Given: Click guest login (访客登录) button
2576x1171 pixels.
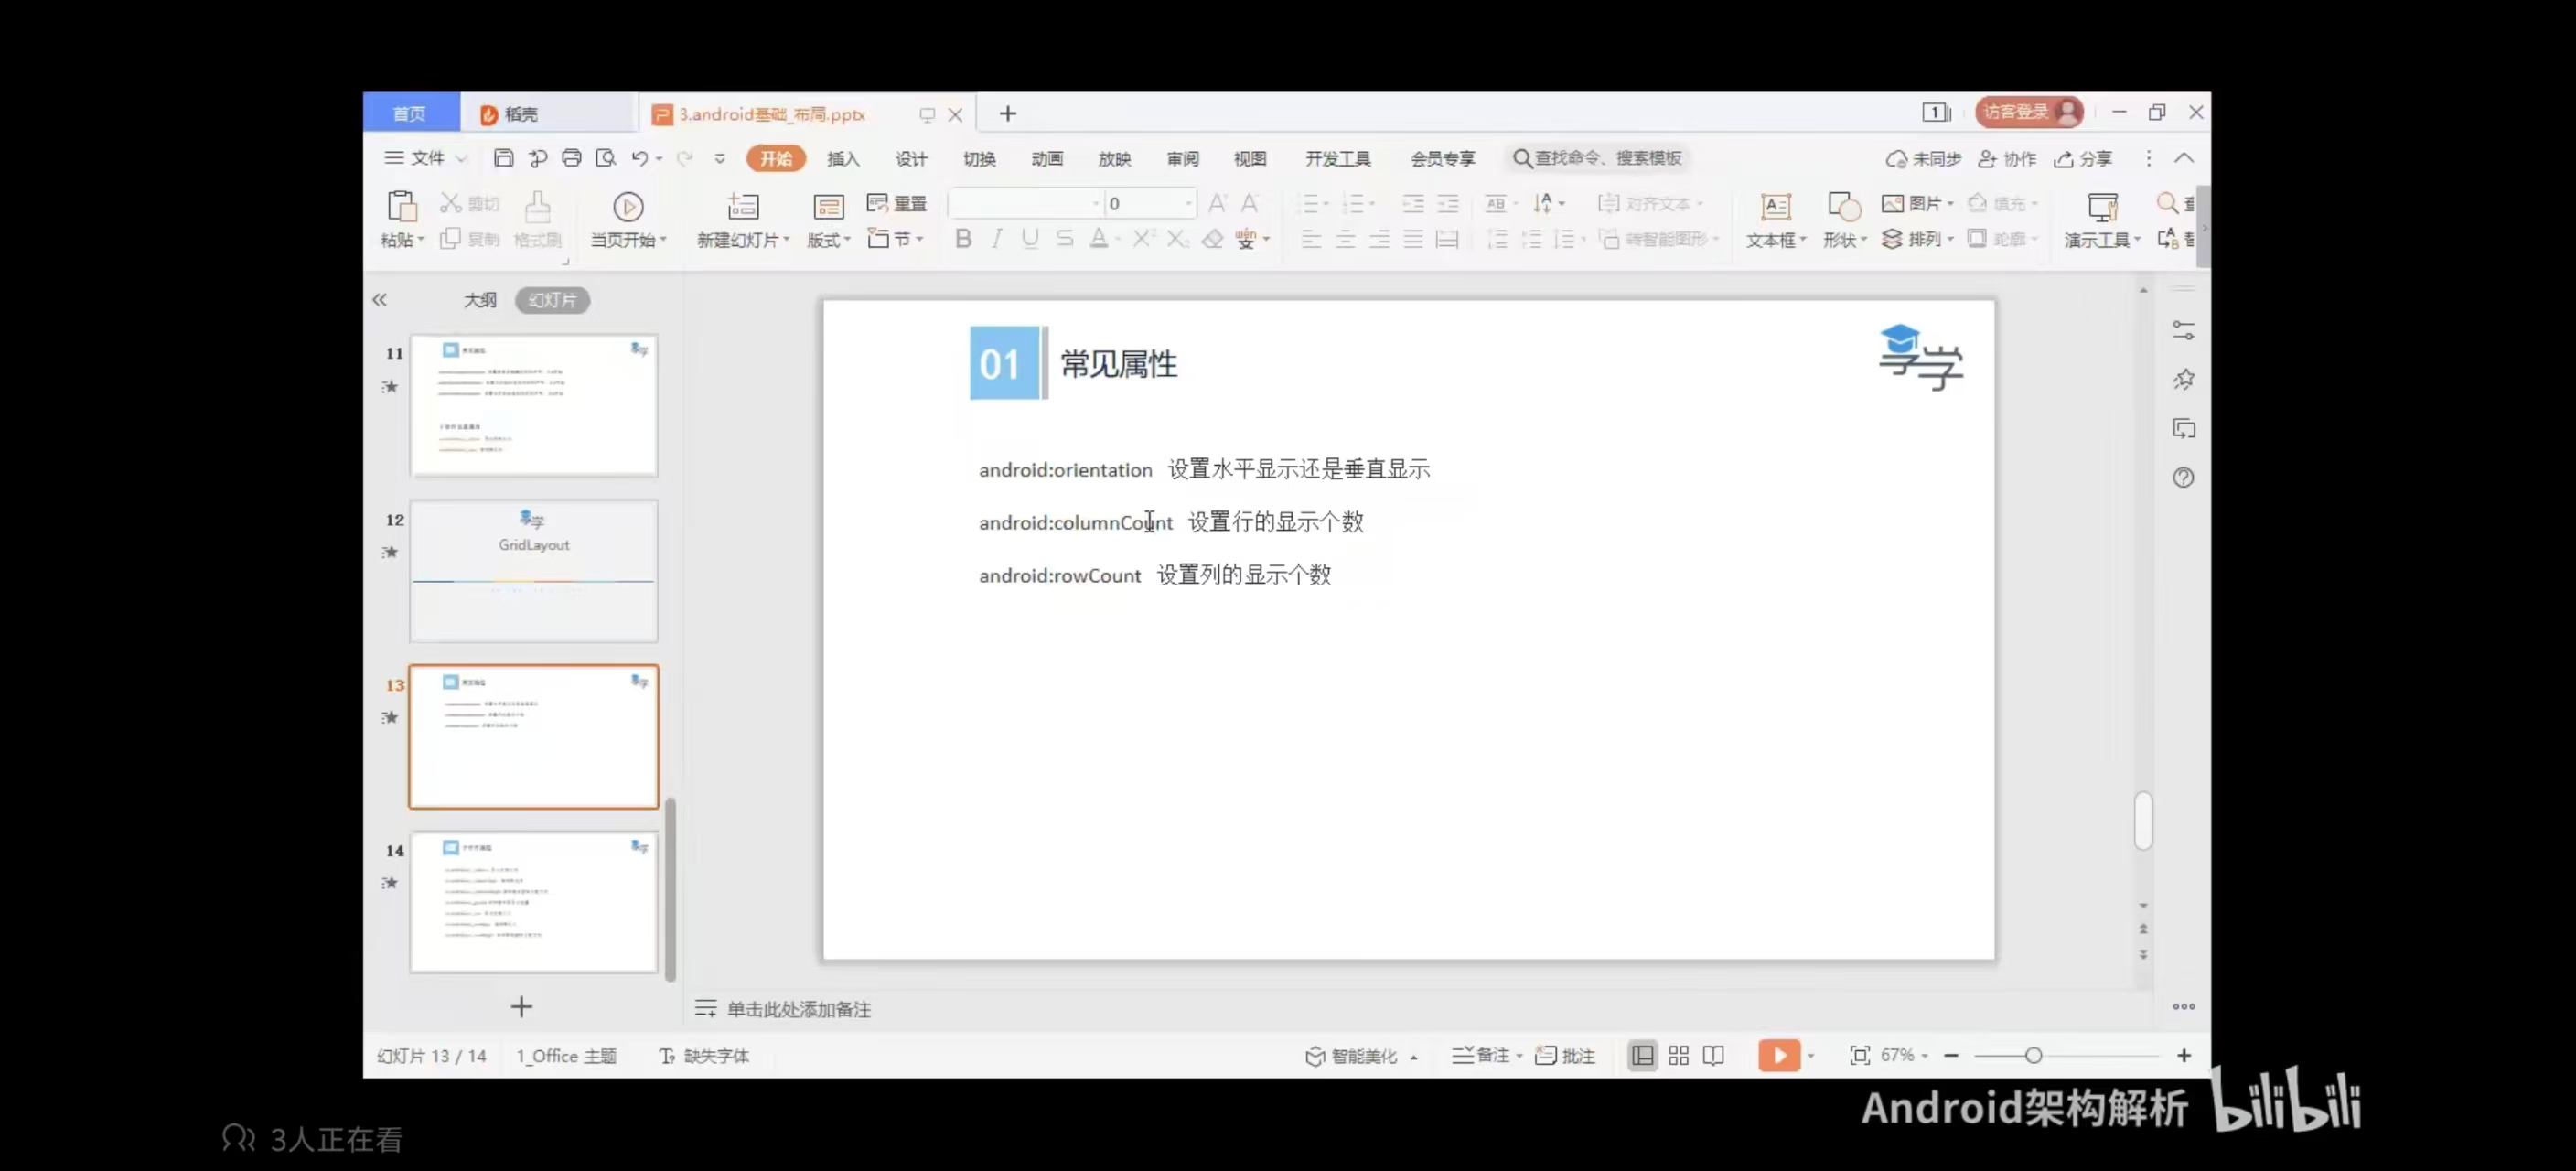Looking at the screenshot, I should (2028, 112).
